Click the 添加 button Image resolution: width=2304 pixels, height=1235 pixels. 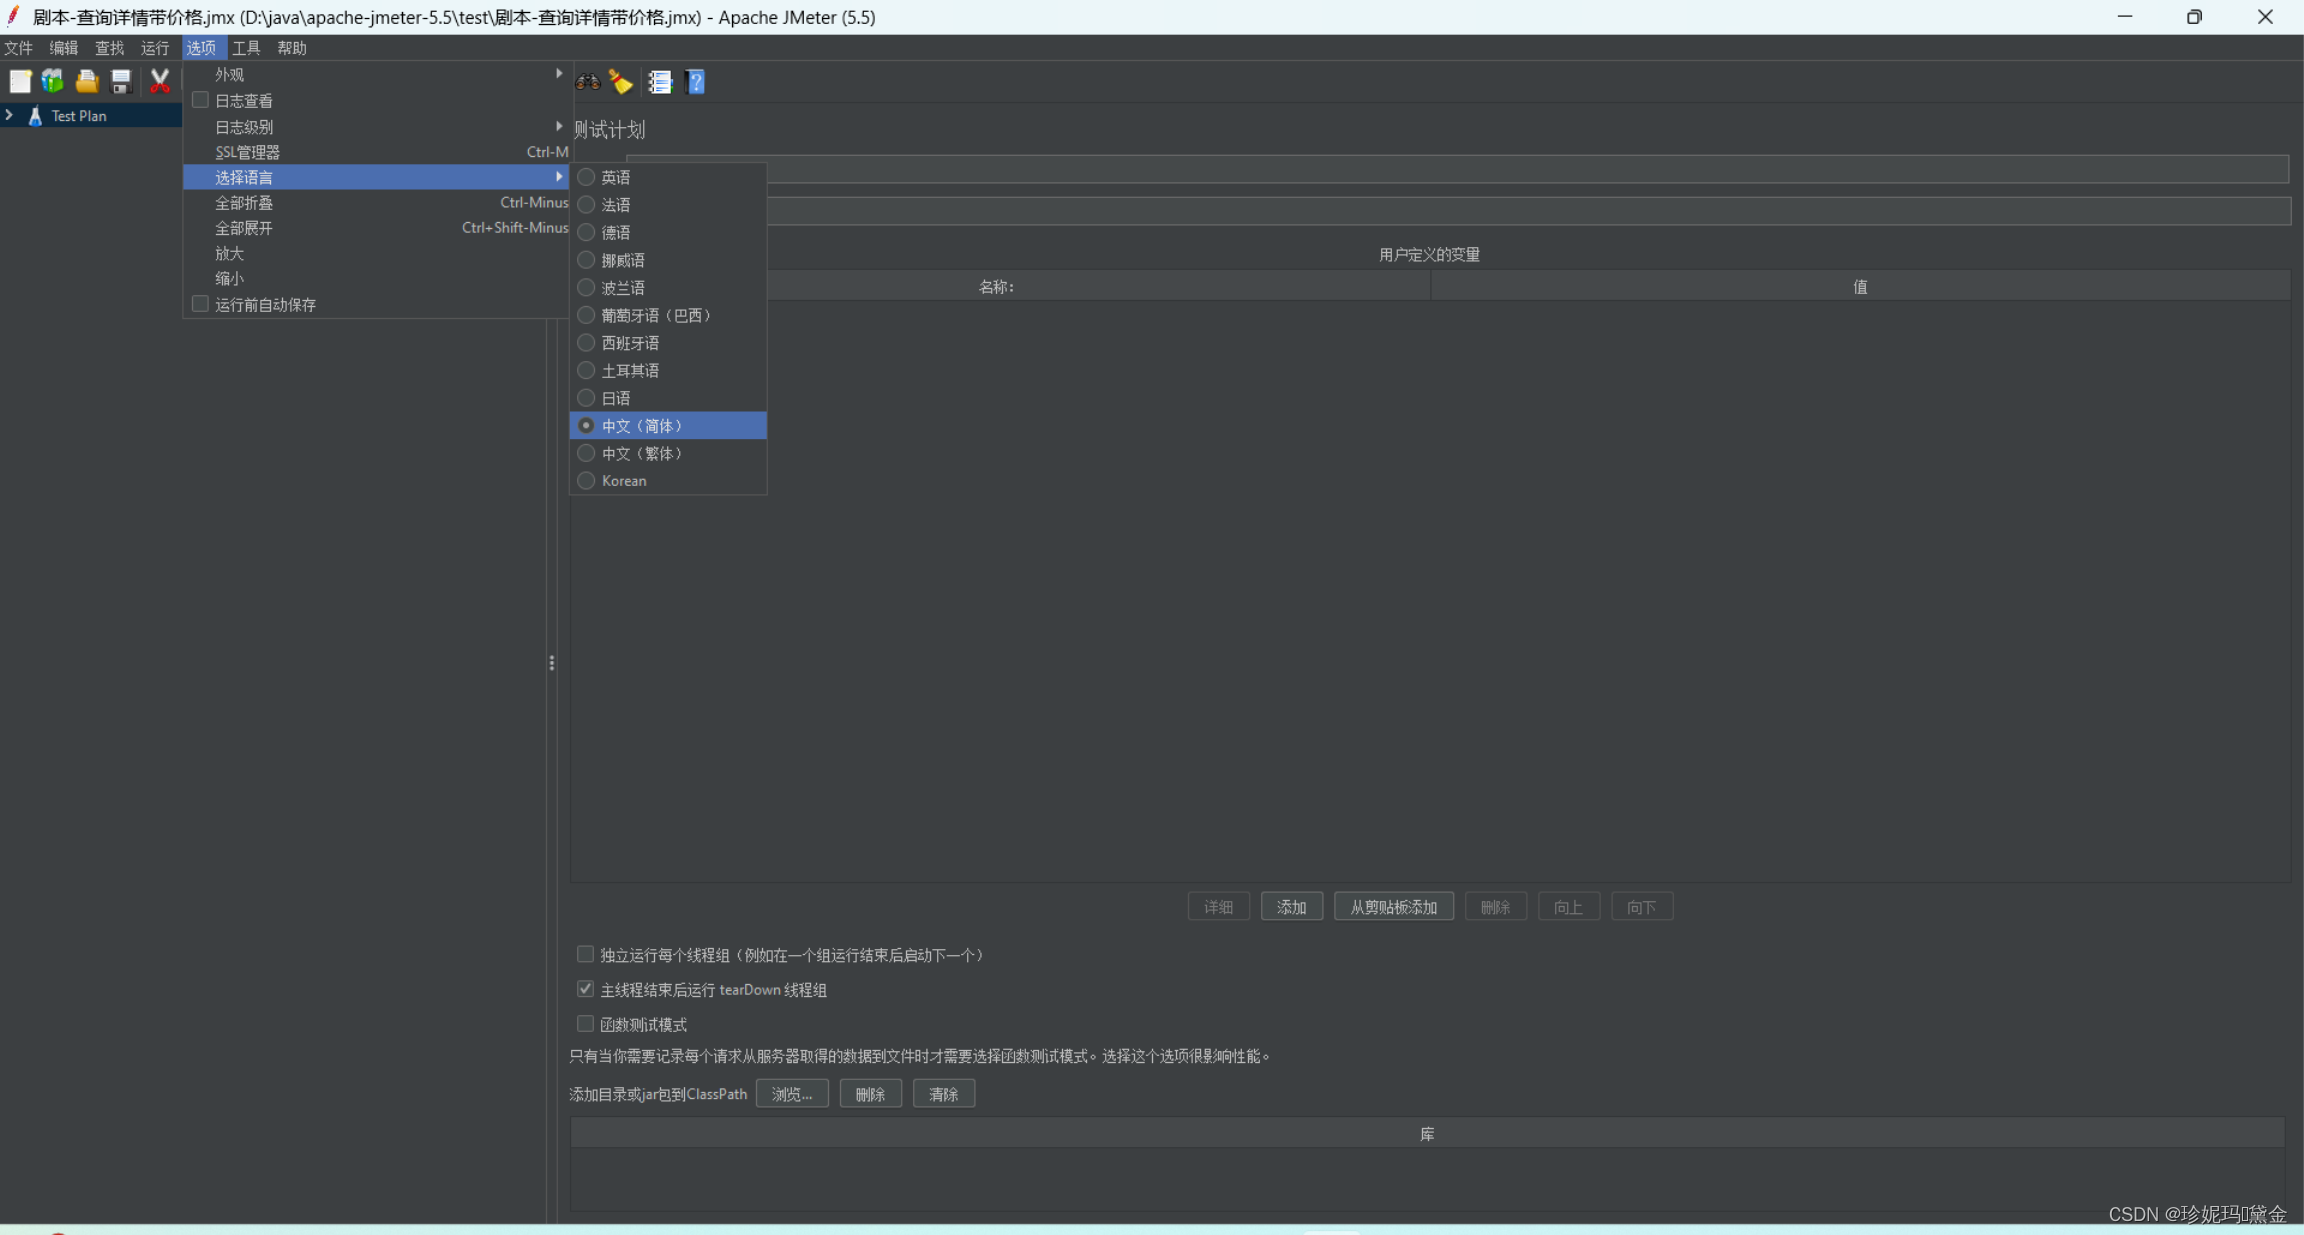[1292, 907]
